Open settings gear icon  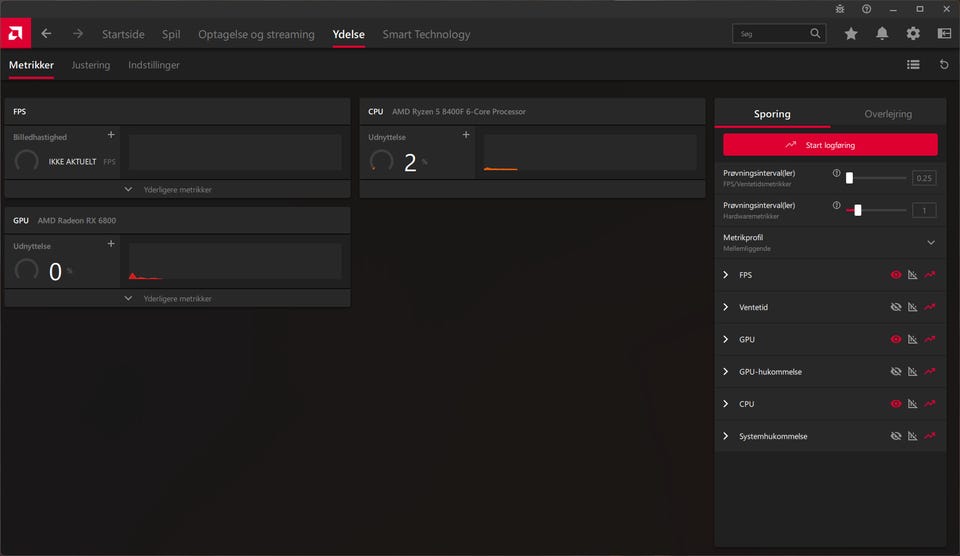[913, 34]
